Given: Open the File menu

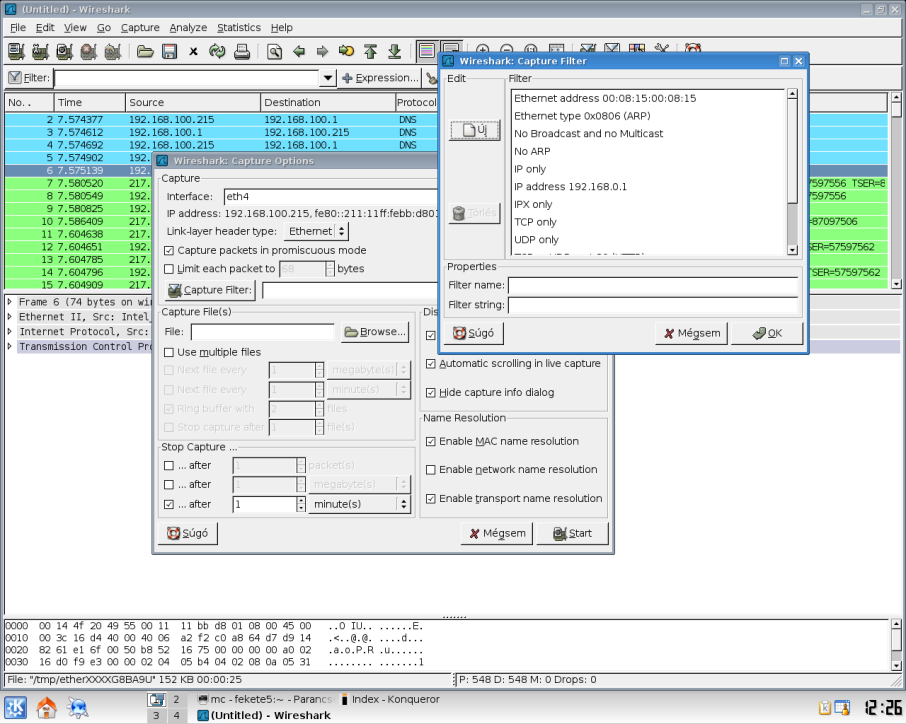Looking at the screenshot, I should click(x=17, y=27).
